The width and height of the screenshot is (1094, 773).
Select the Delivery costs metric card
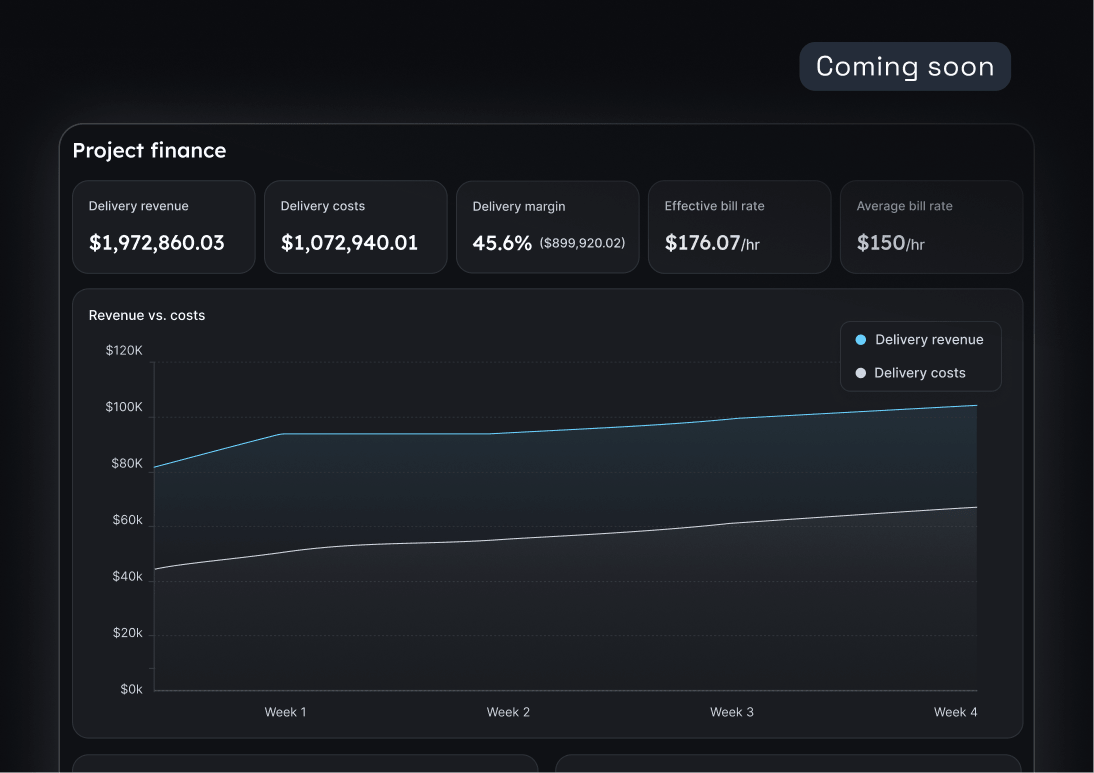(x=355, y=226)
